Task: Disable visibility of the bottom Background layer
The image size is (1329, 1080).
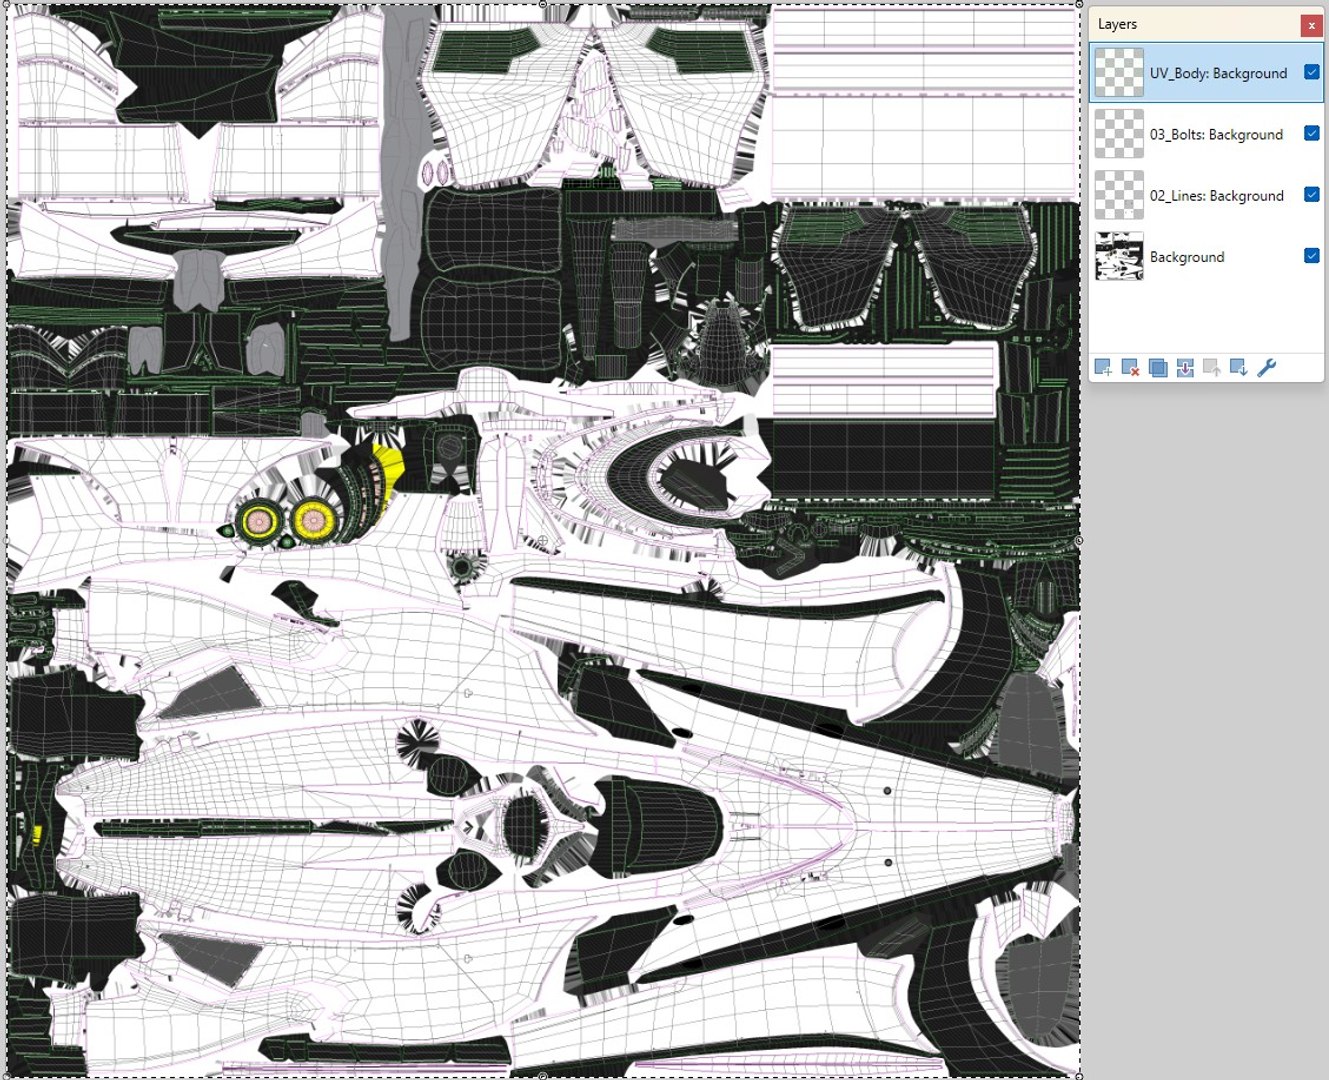Action: pos(1312,255)
